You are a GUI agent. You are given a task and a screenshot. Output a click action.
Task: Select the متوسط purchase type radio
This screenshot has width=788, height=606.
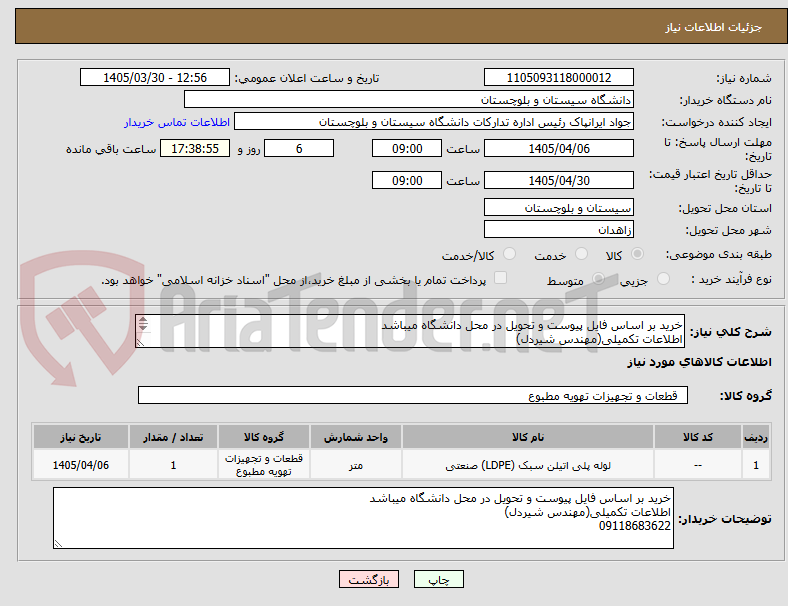pyautogui.click(x=598, y=279)
